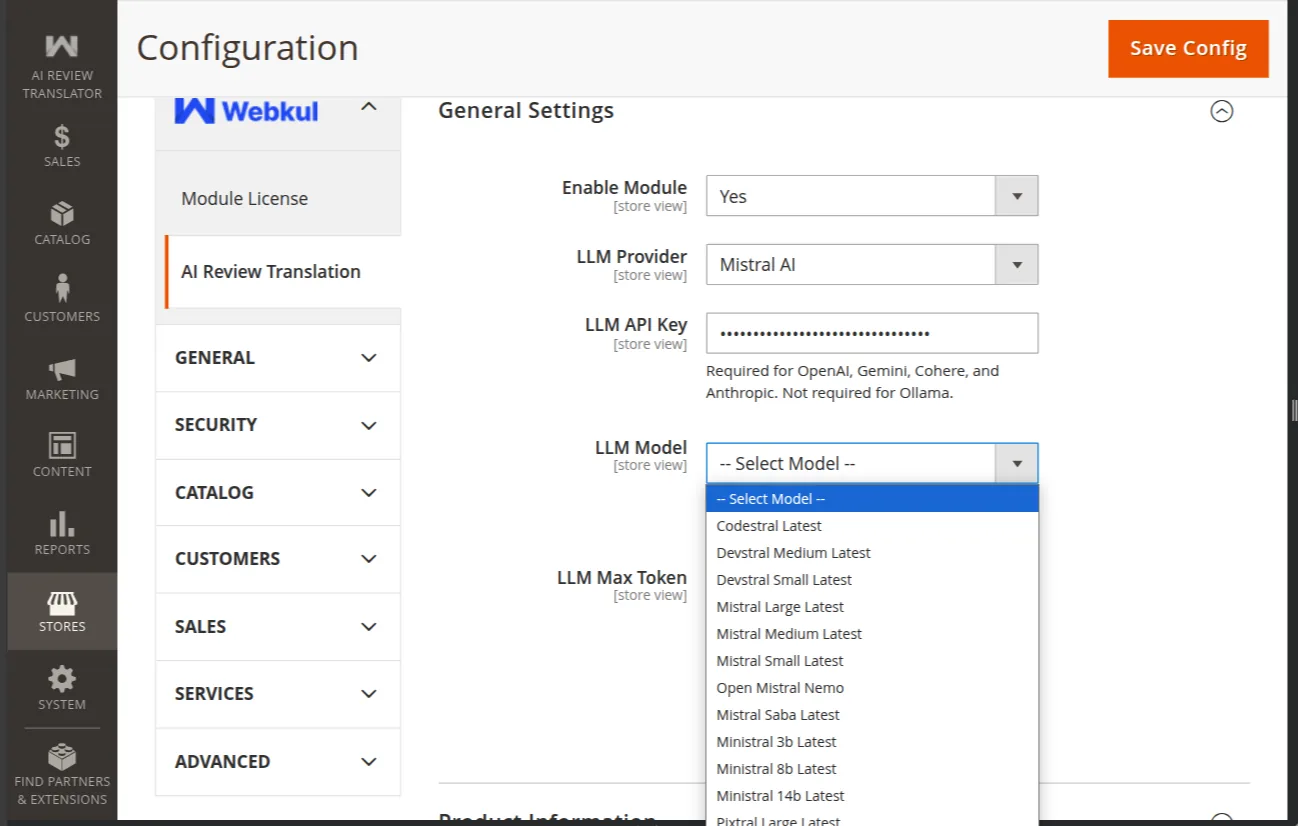
Task: Open the LLM Provider dropdown
Action: (x=872, y=265)
